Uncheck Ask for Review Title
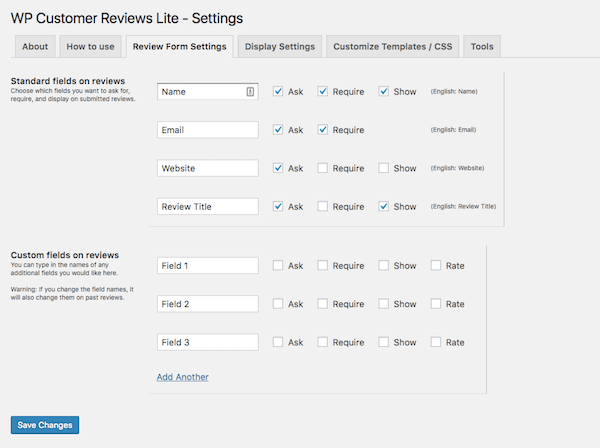The width and height of the screenshot is (600, 448). (x=278, y=206)
